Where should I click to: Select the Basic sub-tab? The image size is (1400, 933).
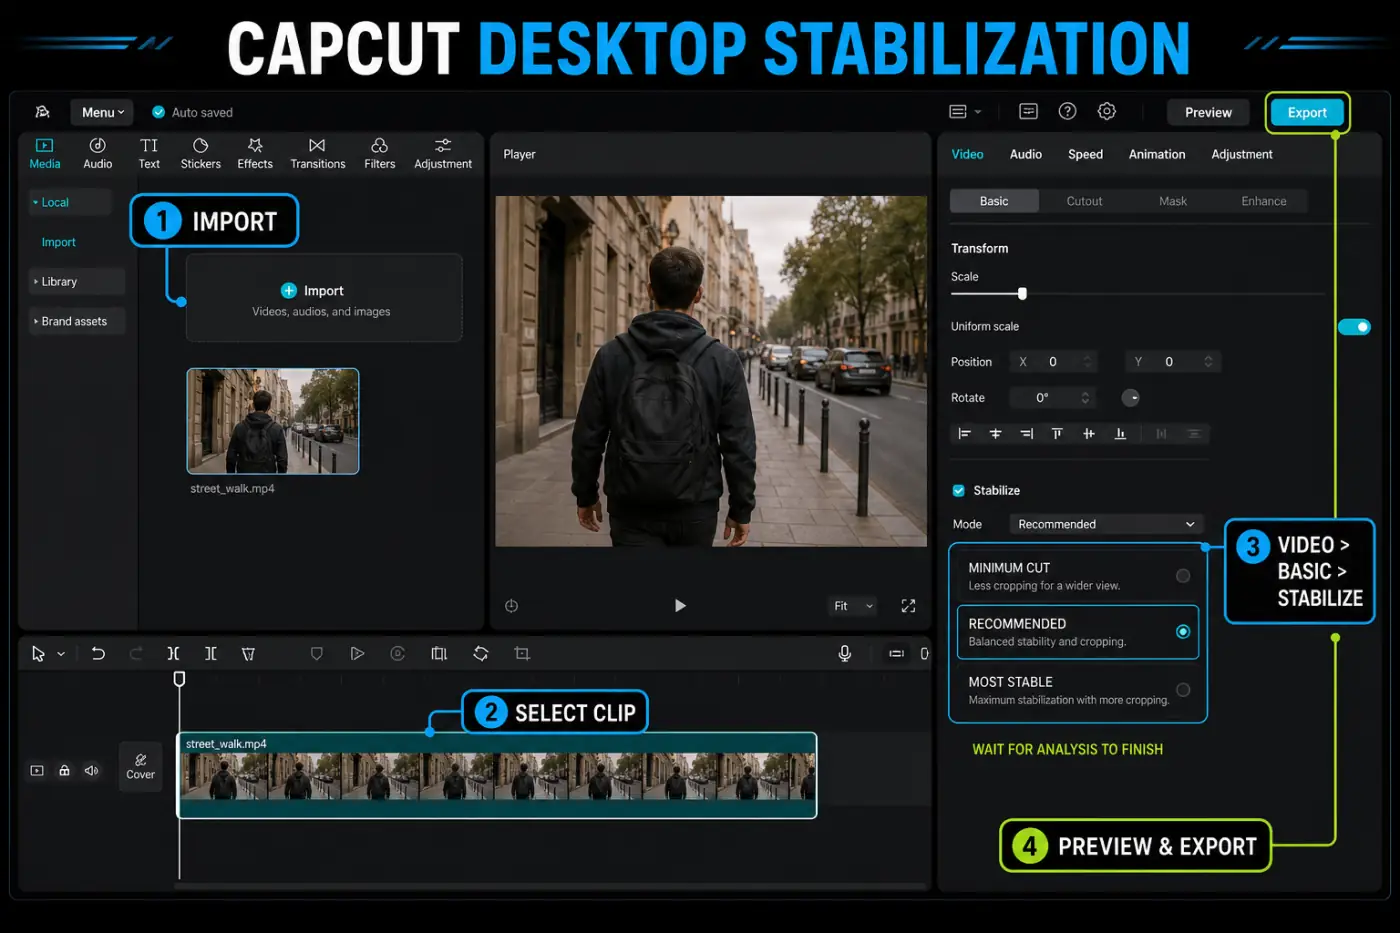tap(994, 201)
